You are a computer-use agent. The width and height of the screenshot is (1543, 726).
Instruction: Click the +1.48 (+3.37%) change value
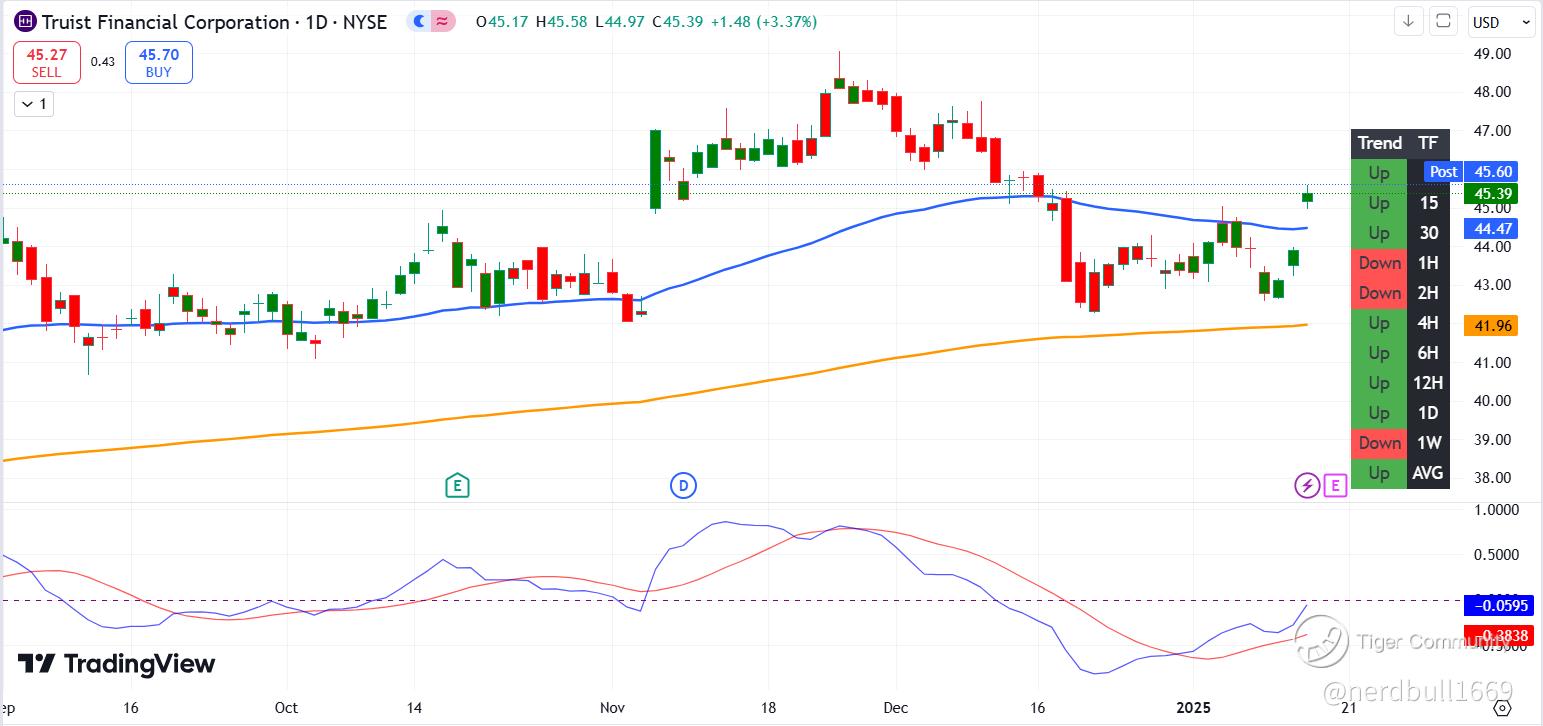click(763, 21)
